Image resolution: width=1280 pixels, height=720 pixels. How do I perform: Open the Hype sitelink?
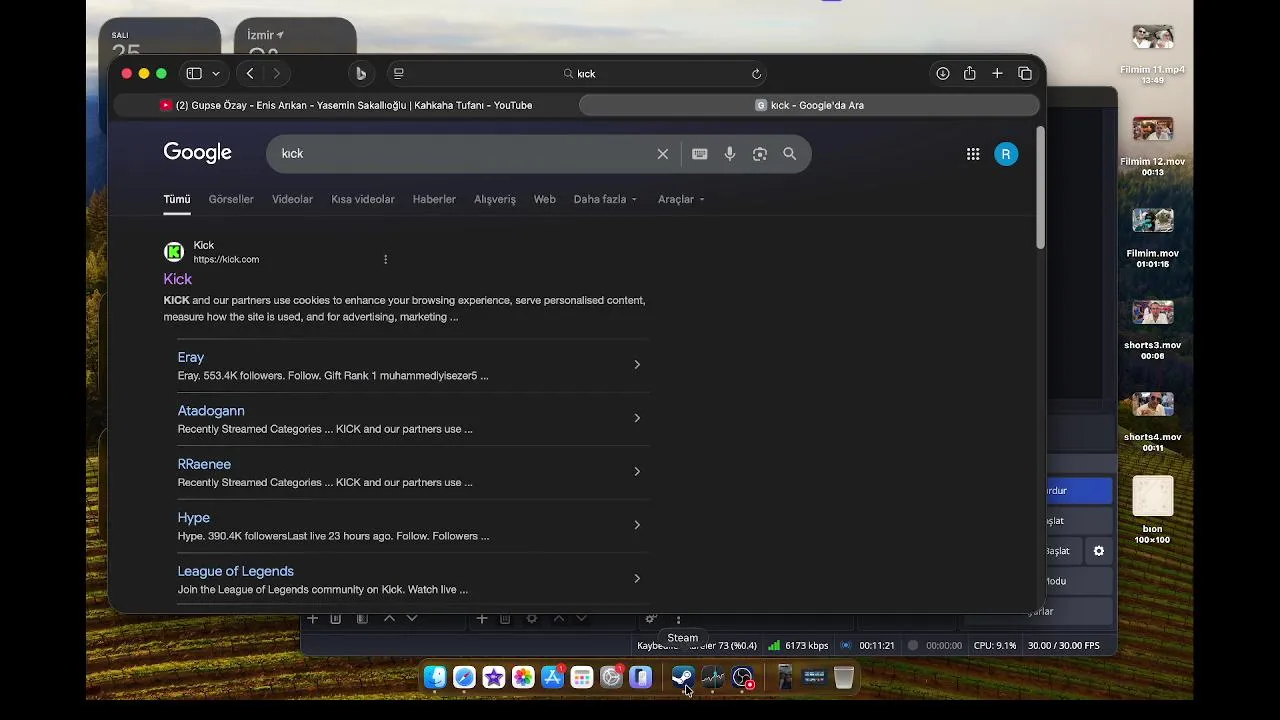(194, 518)
